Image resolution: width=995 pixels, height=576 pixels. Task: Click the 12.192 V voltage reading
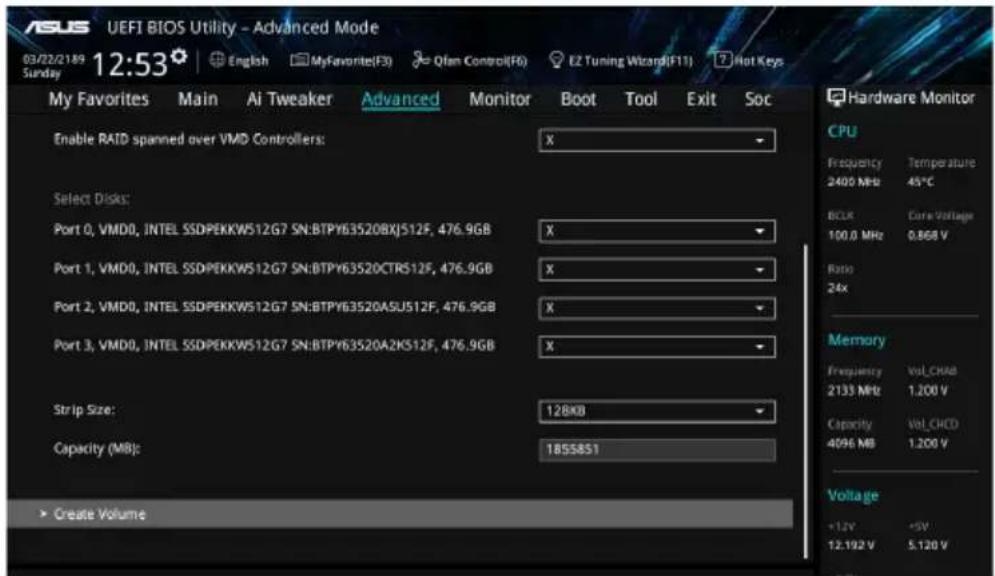(851, 546)
